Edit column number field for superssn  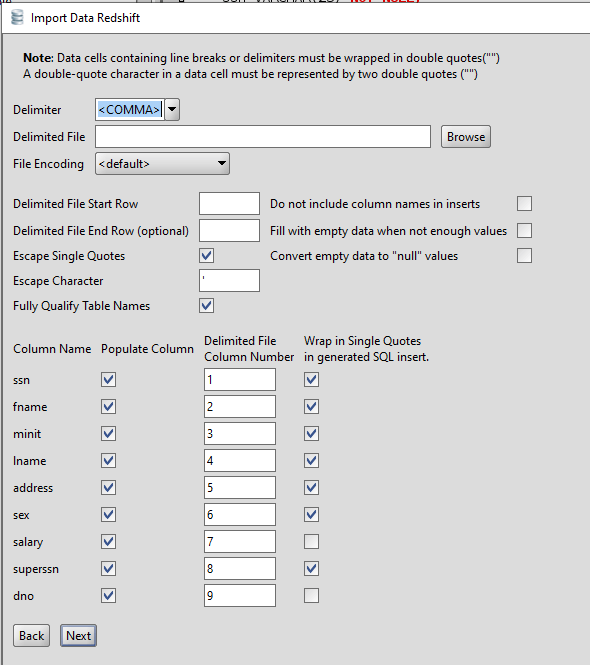click(x=240, y=569)
